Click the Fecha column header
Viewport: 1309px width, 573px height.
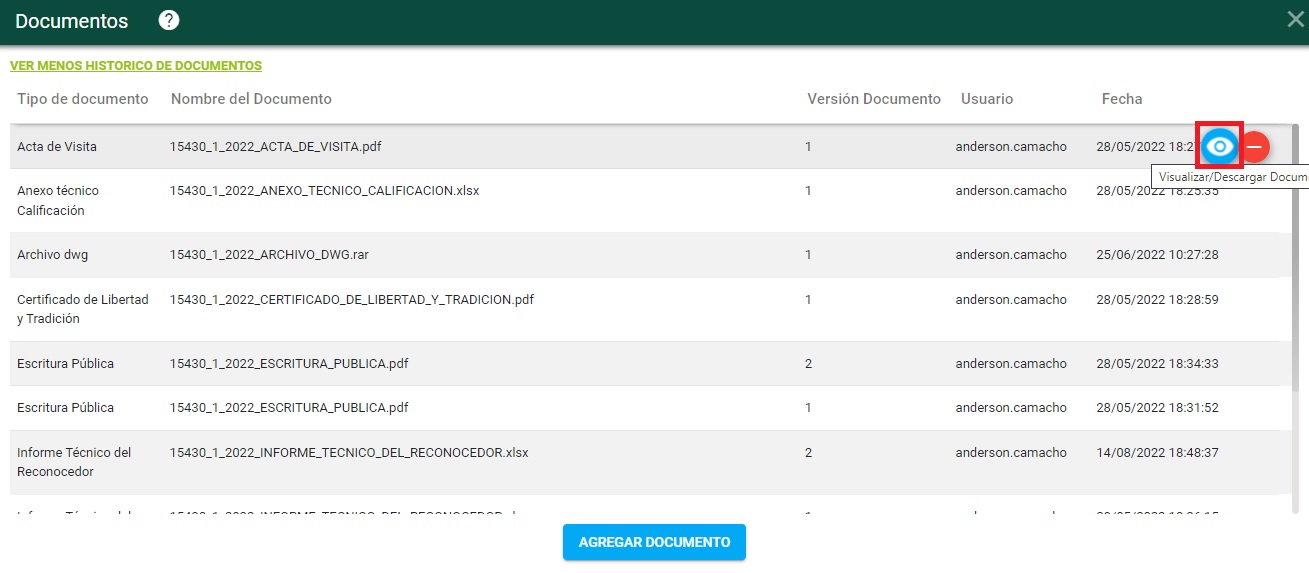tap(1122, 99)
